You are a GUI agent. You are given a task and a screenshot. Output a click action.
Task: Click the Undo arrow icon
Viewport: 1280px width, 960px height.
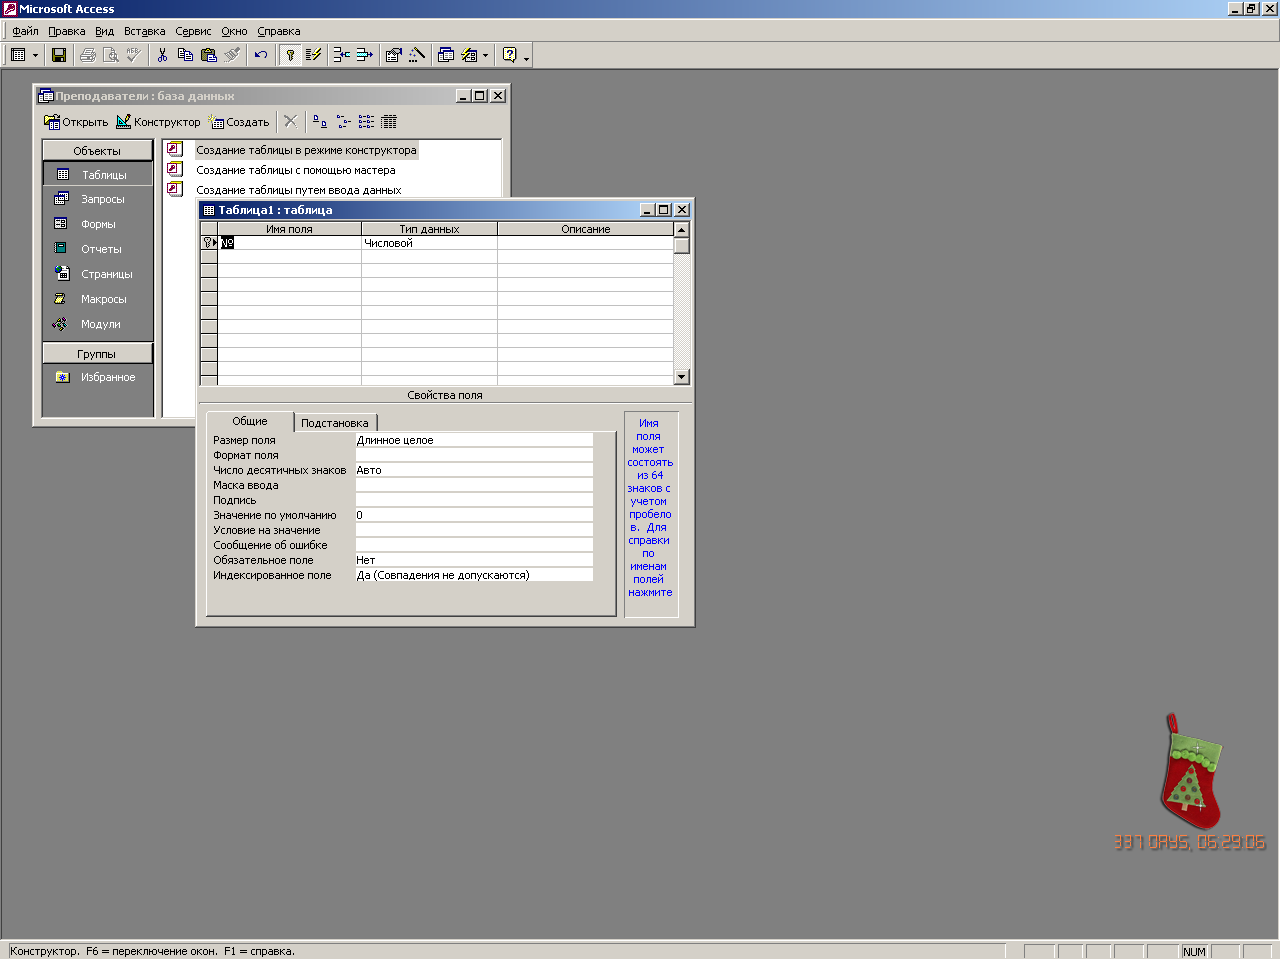(x=261, y=55)
